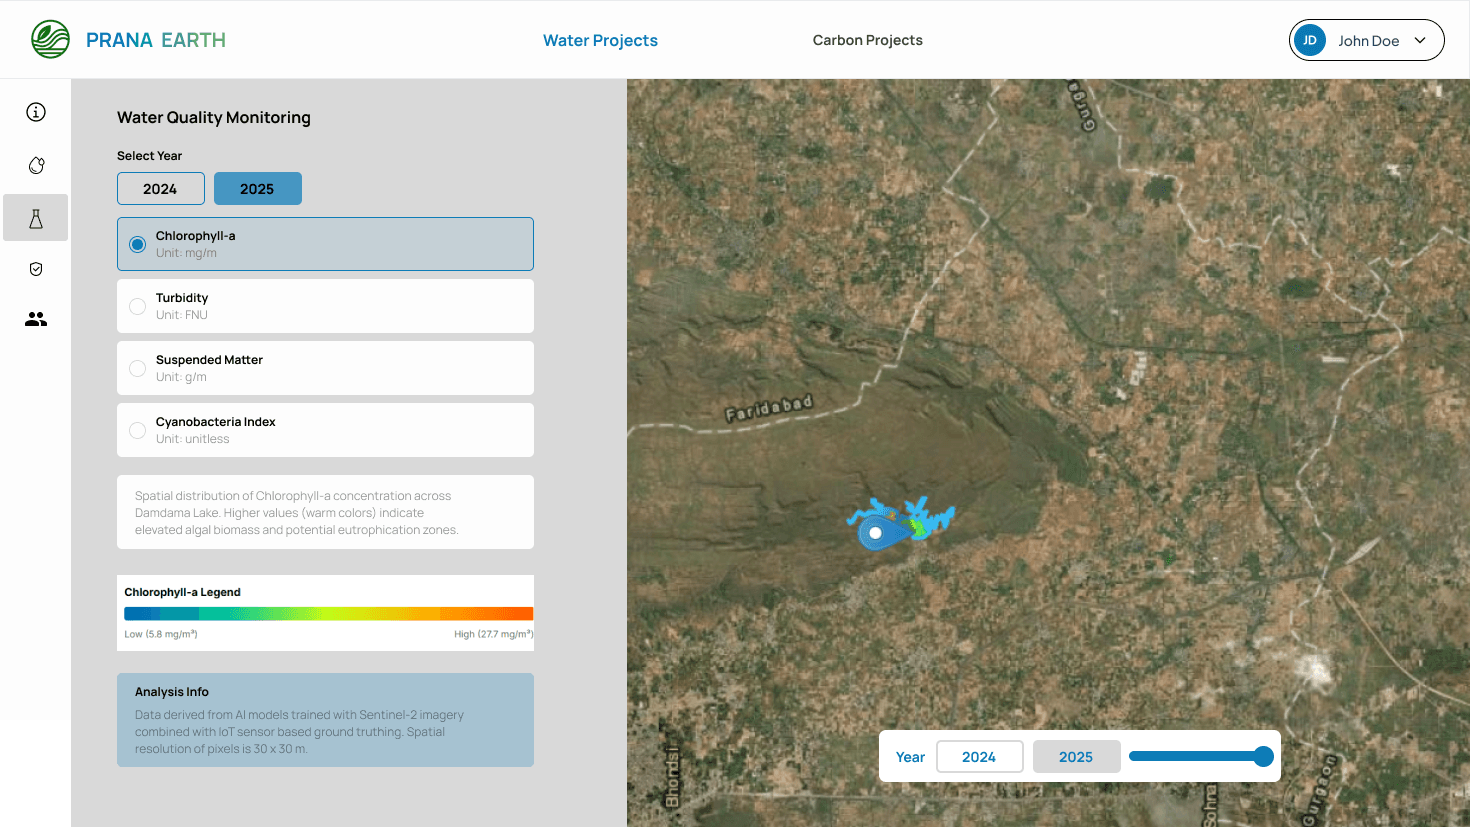Switch to Carbon Projects tab
The height and width of the screenshot is (827, 1470).
click(x=867, y=40)
